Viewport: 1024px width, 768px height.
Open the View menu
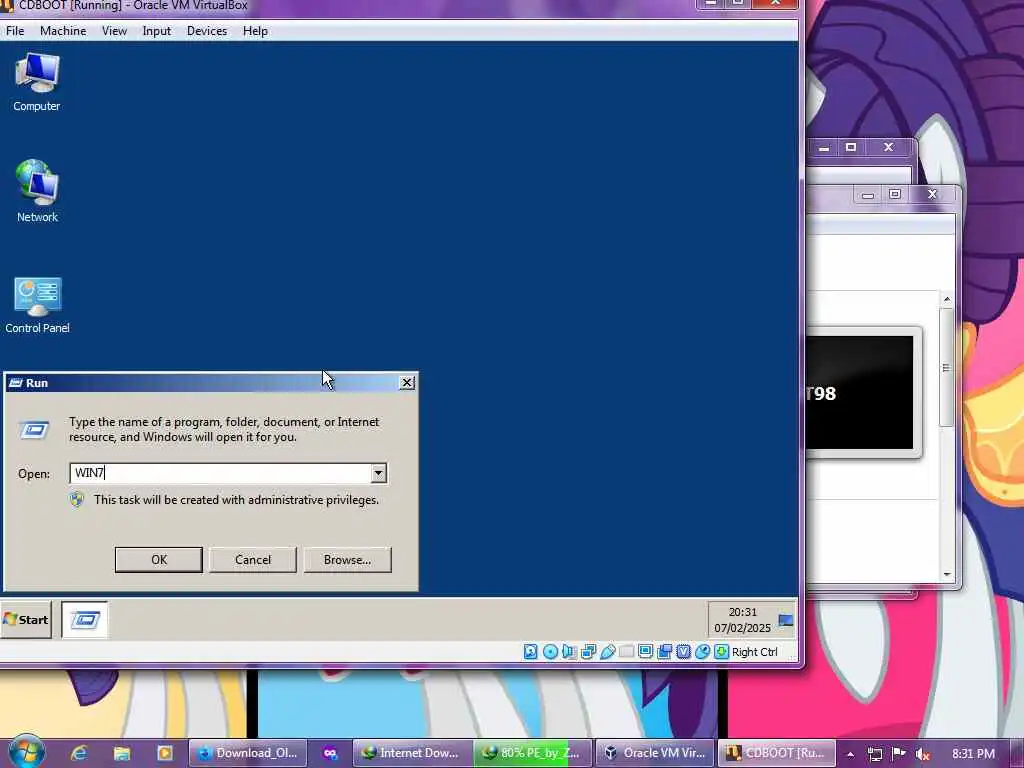(x=114, y=31)
